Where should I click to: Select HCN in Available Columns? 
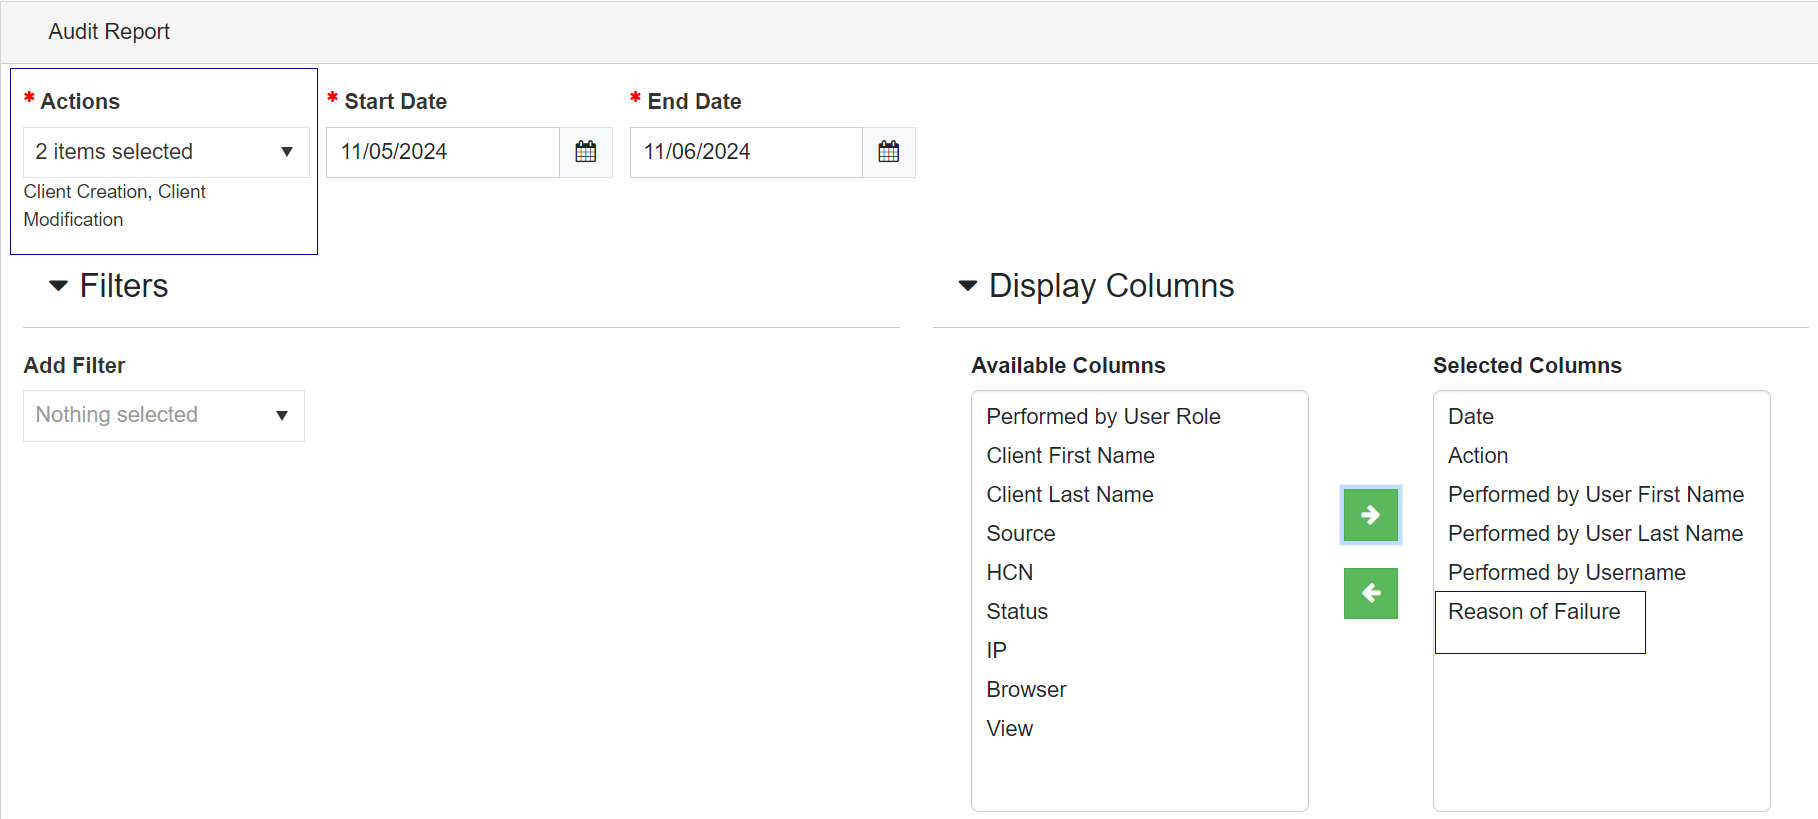tap(1009, 572)
